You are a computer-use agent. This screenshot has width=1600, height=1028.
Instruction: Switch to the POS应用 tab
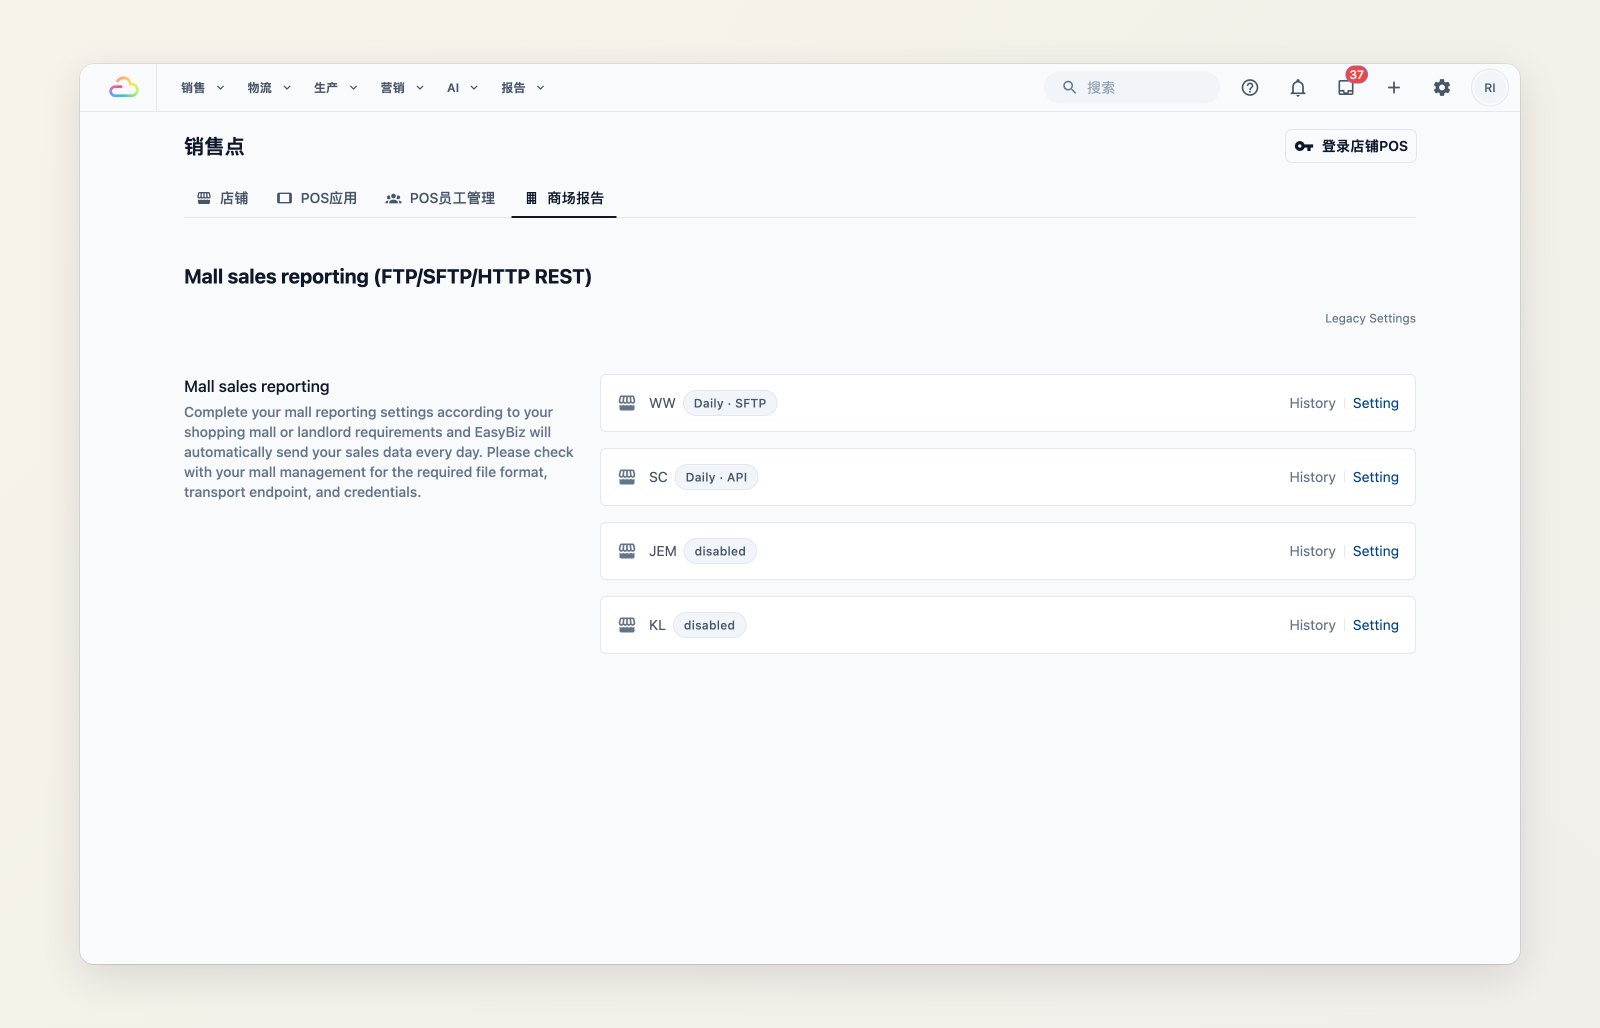317,198
